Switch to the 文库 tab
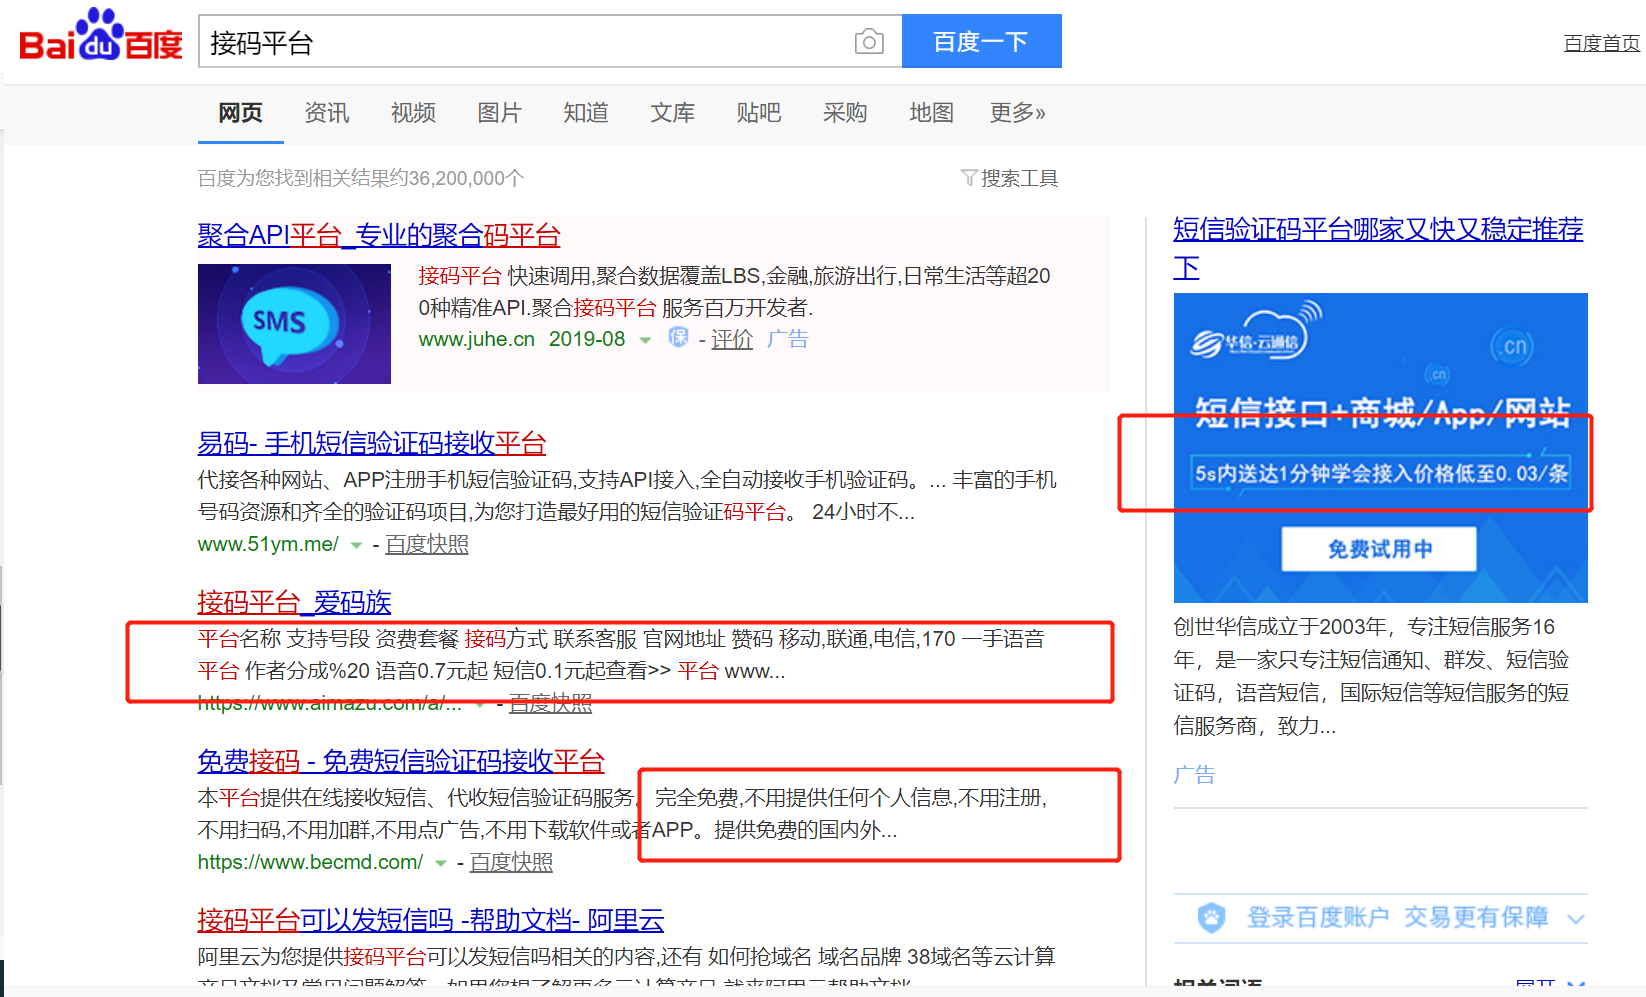 click(672, 113)
